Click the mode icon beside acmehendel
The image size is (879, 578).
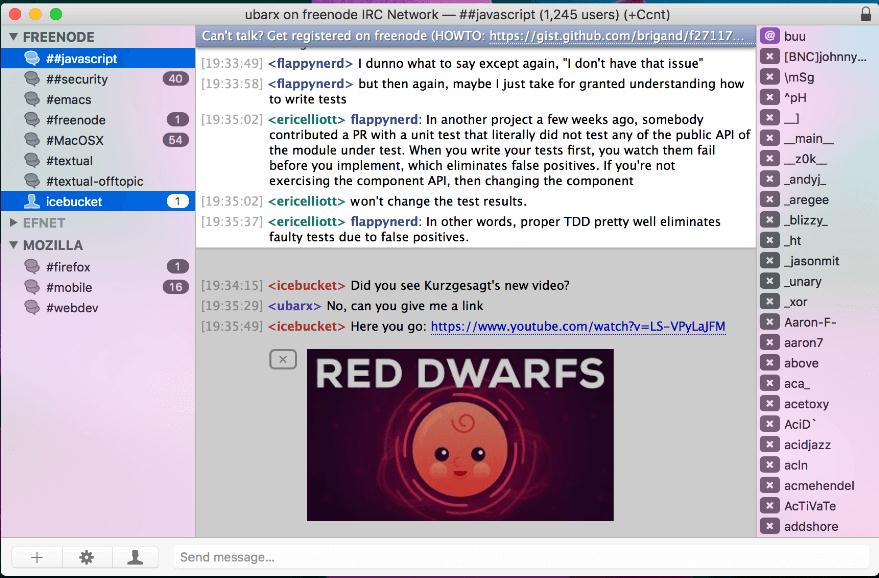770,485
